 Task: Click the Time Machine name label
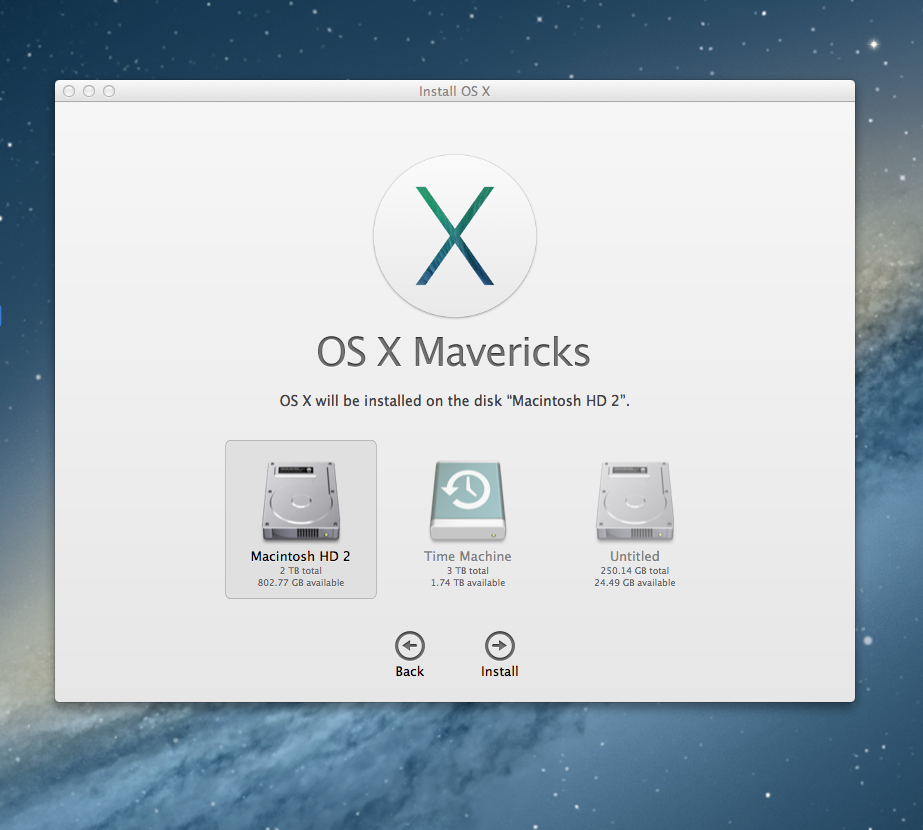click(x=468, y=556)
